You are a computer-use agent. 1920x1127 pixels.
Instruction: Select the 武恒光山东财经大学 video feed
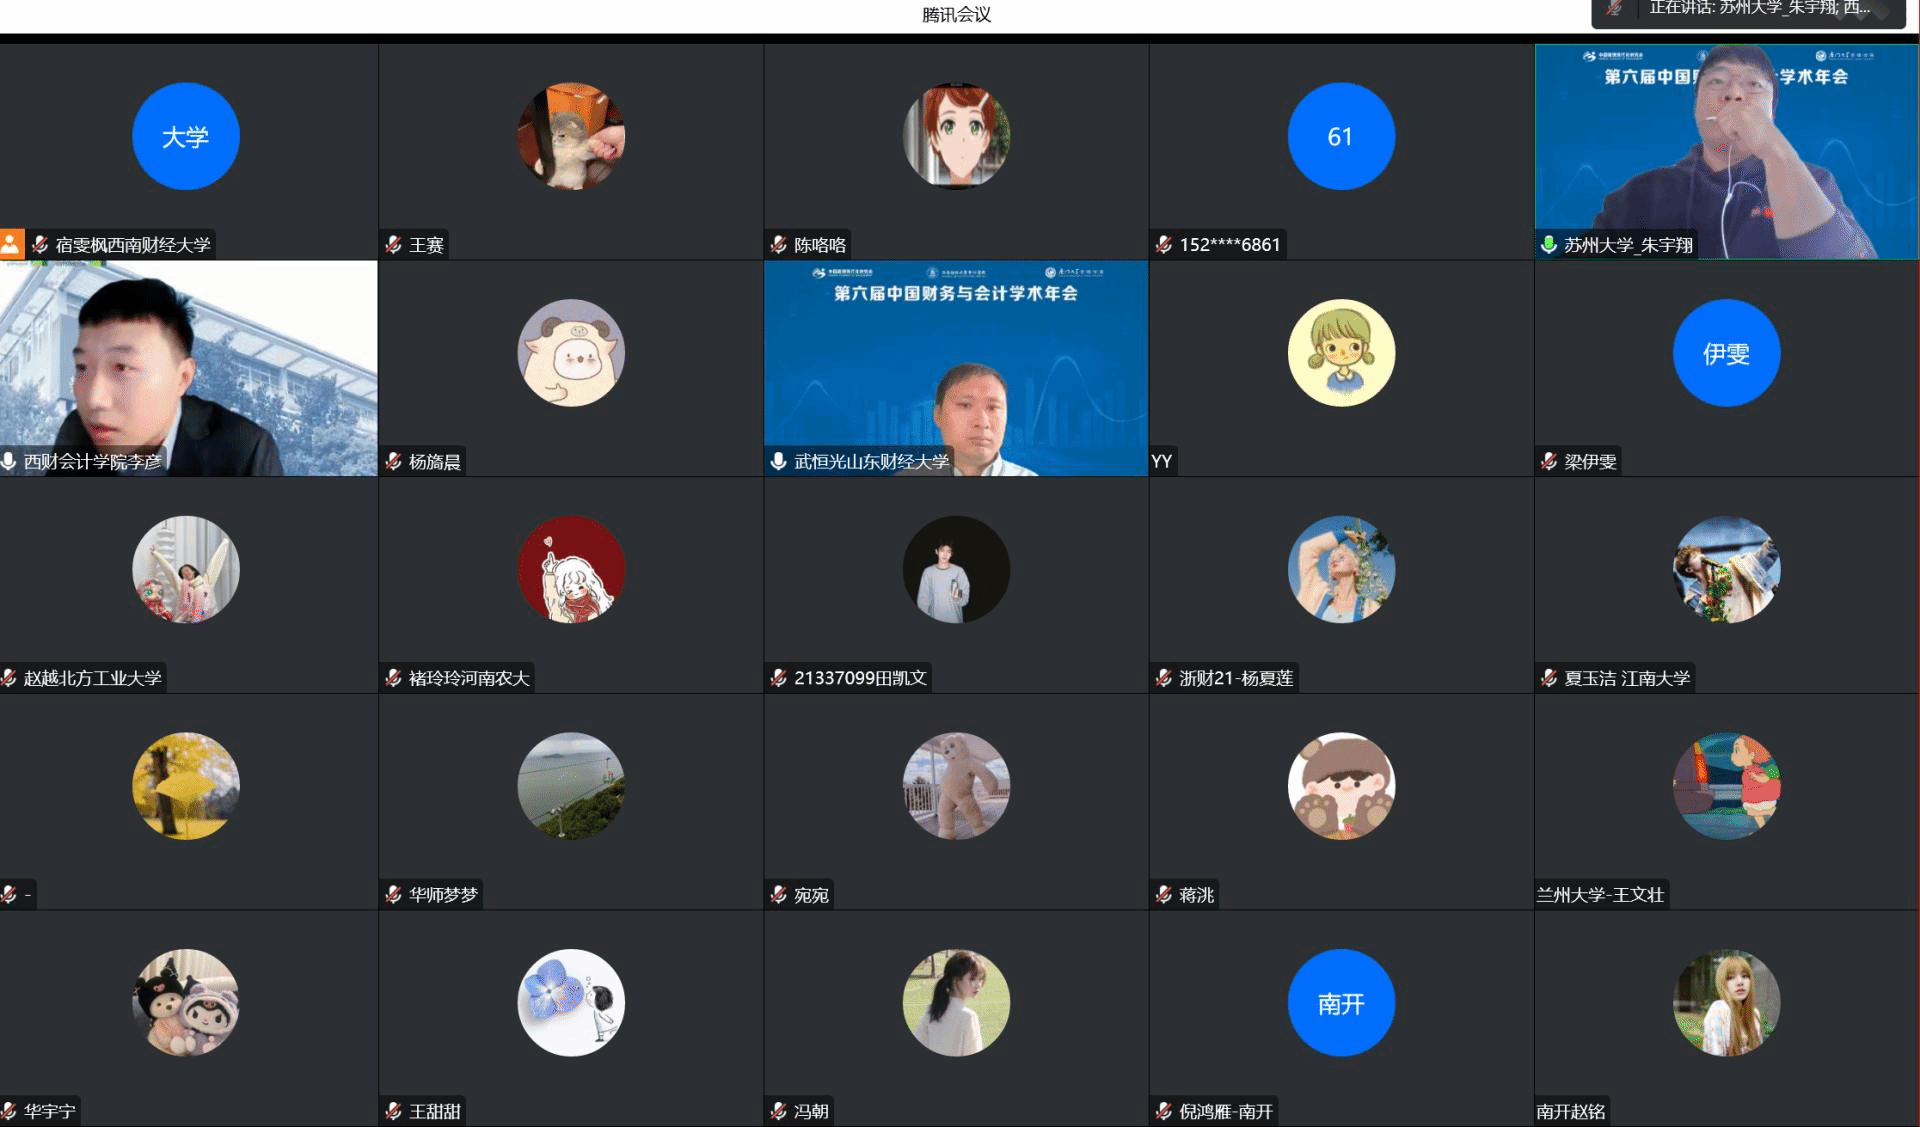pyautogui.click(x=955, y=367)
